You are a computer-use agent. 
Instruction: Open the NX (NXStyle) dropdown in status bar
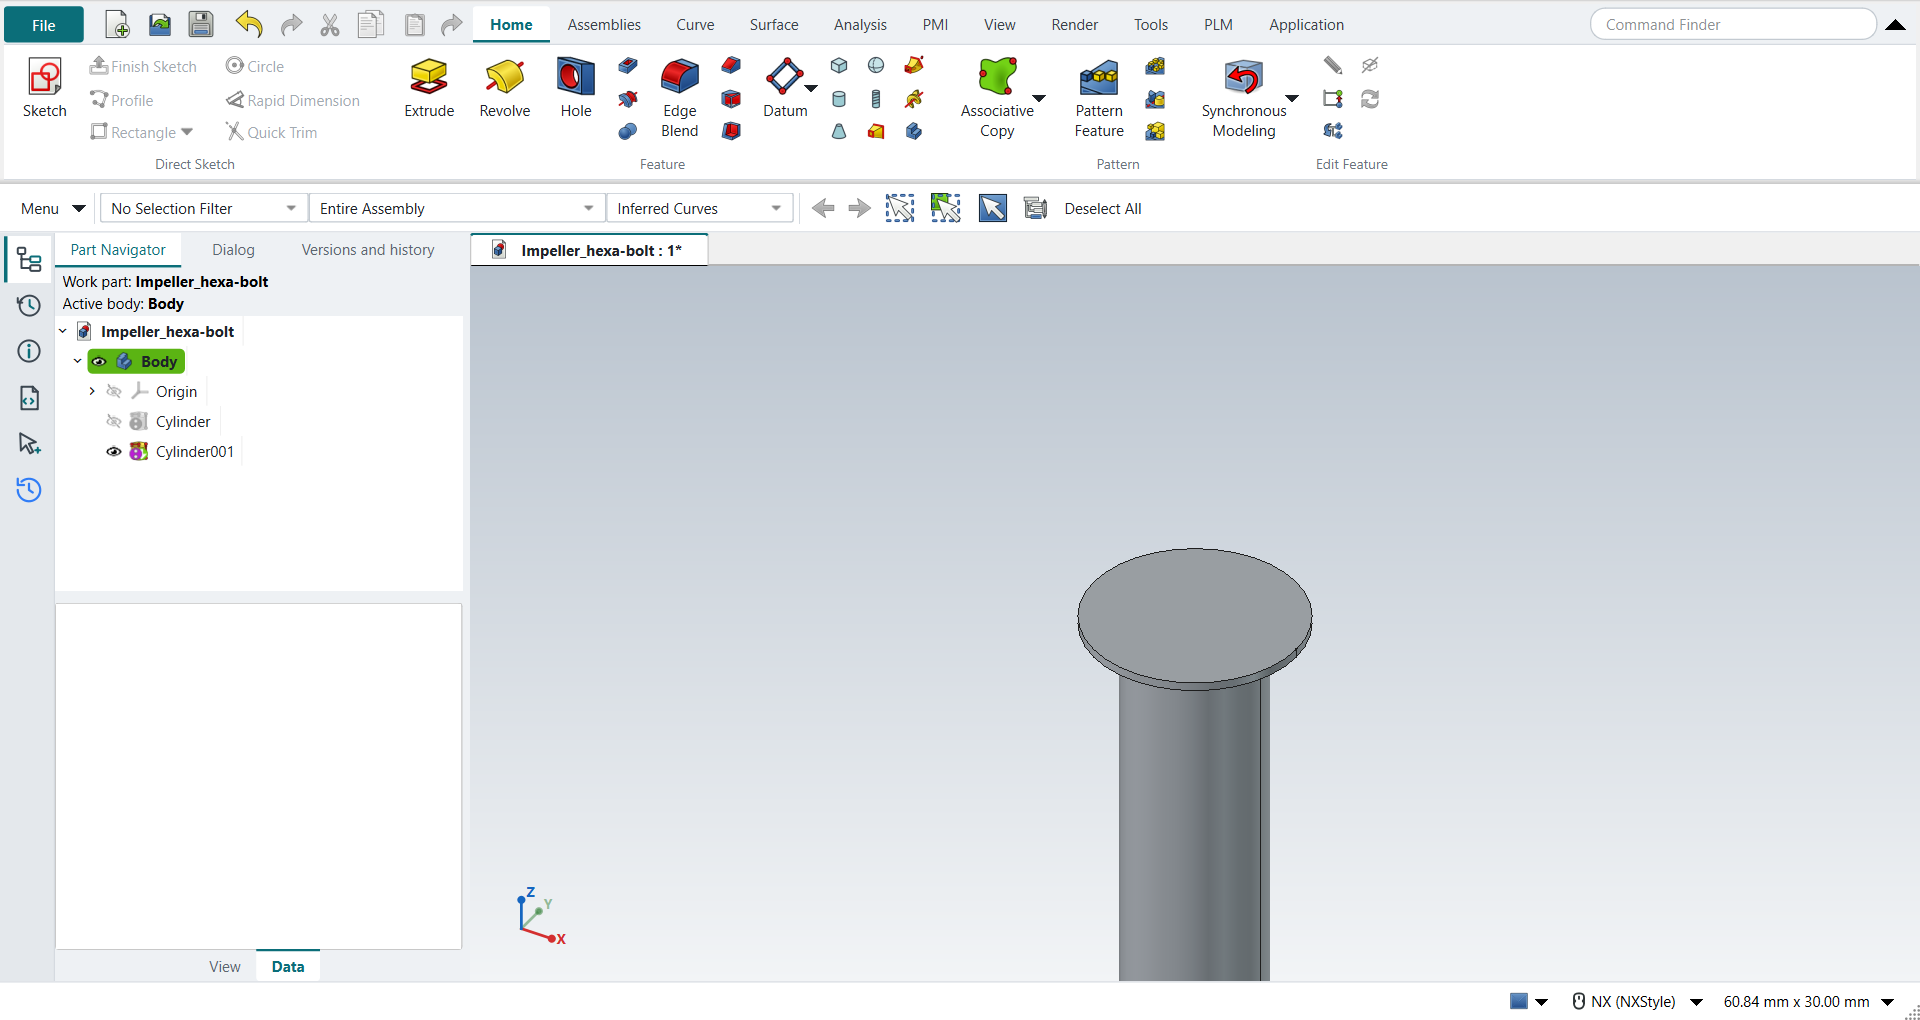[1697, 1002]
